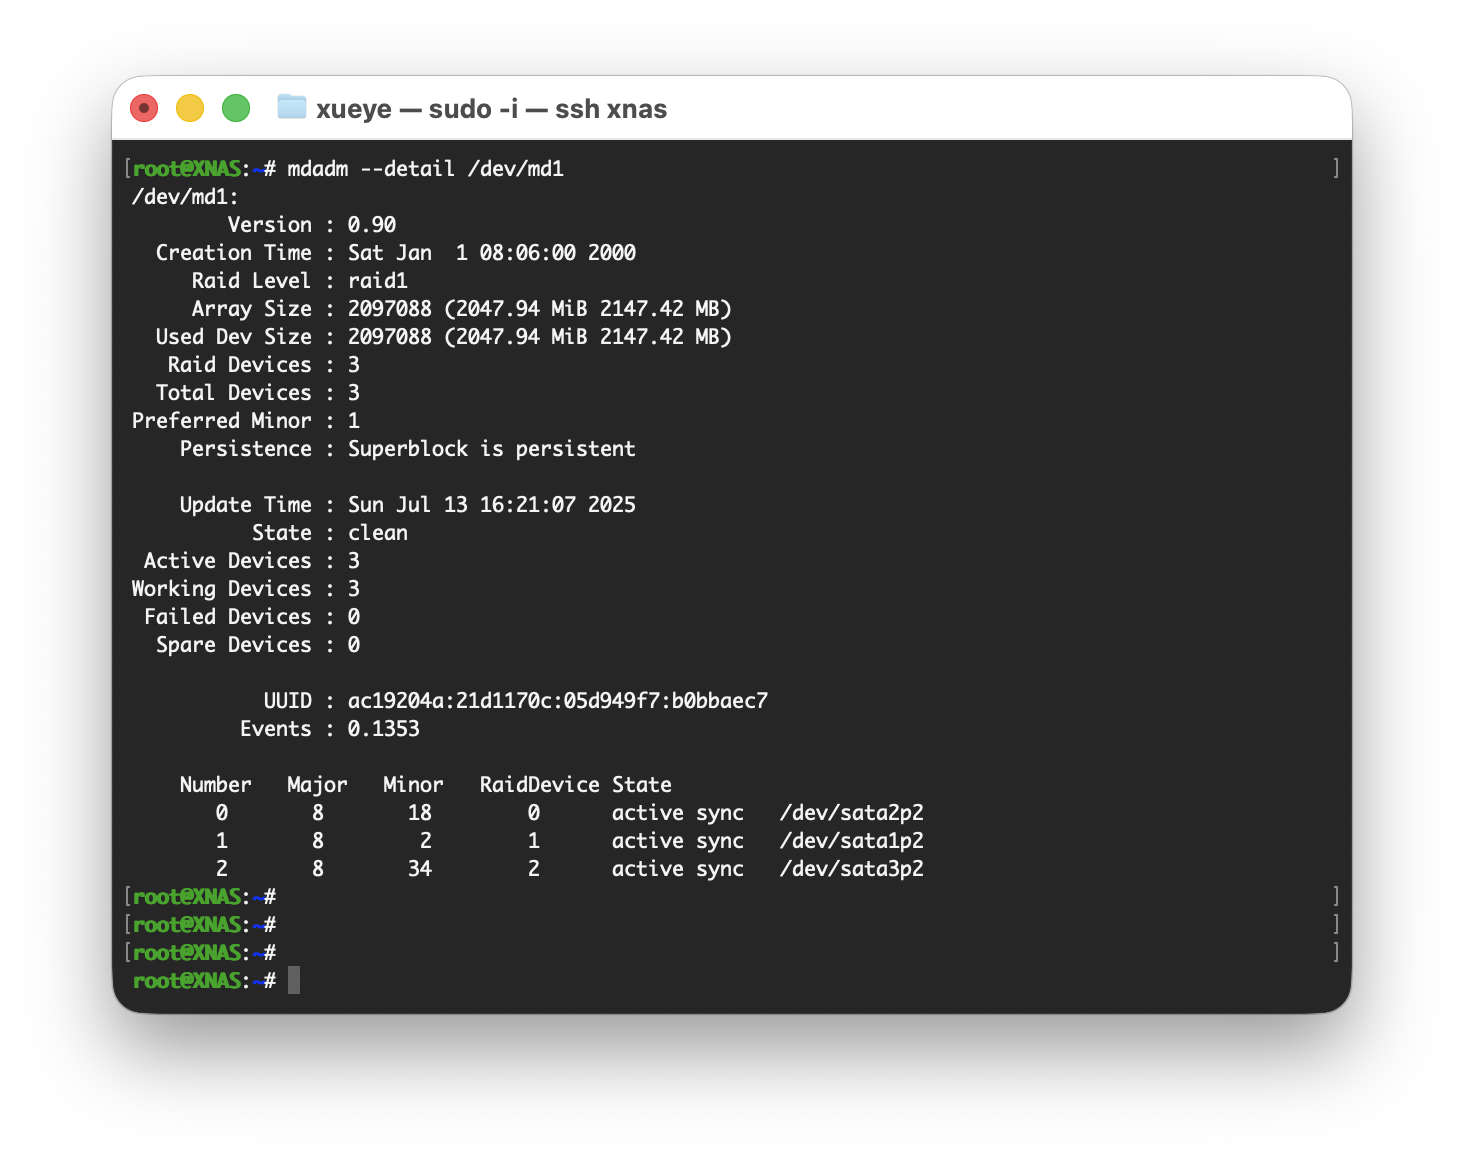Minimize the window using the yellow button

(190, 108)
